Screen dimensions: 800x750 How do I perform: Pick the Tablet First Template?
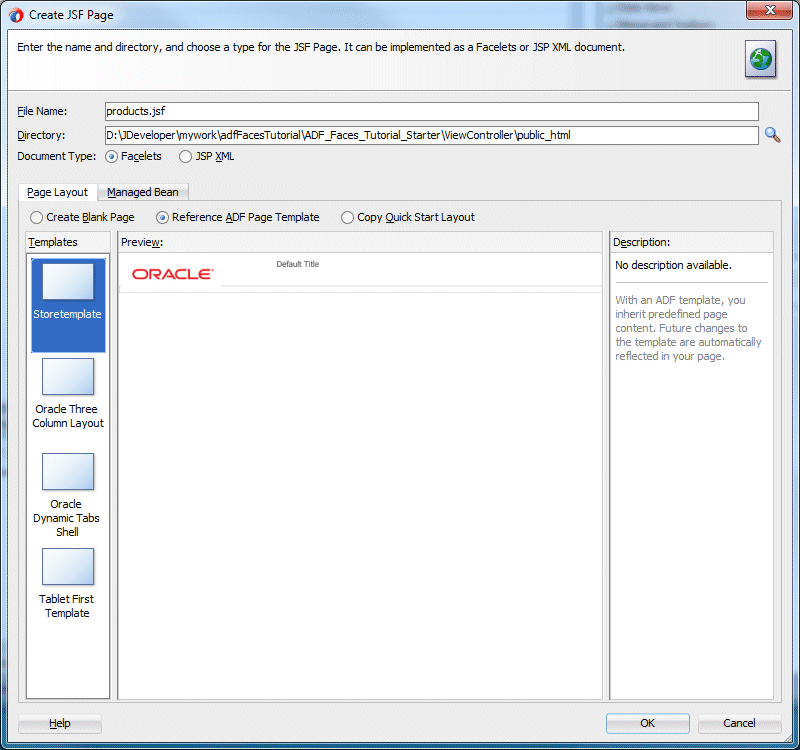click(68, 584)
